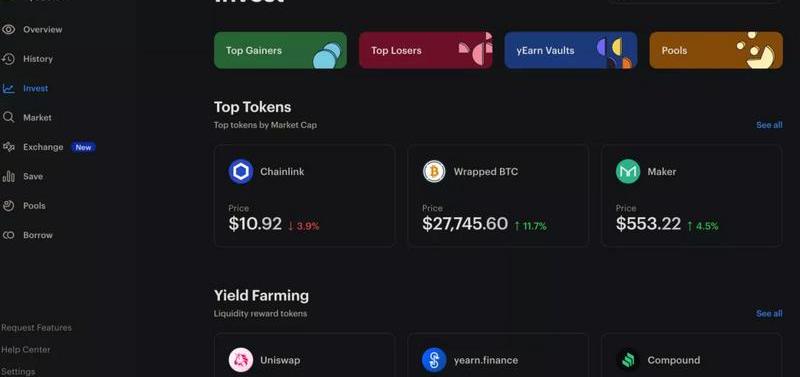Select Invest in the sidebar menu
800x377 pixels.
coord(35,88)
